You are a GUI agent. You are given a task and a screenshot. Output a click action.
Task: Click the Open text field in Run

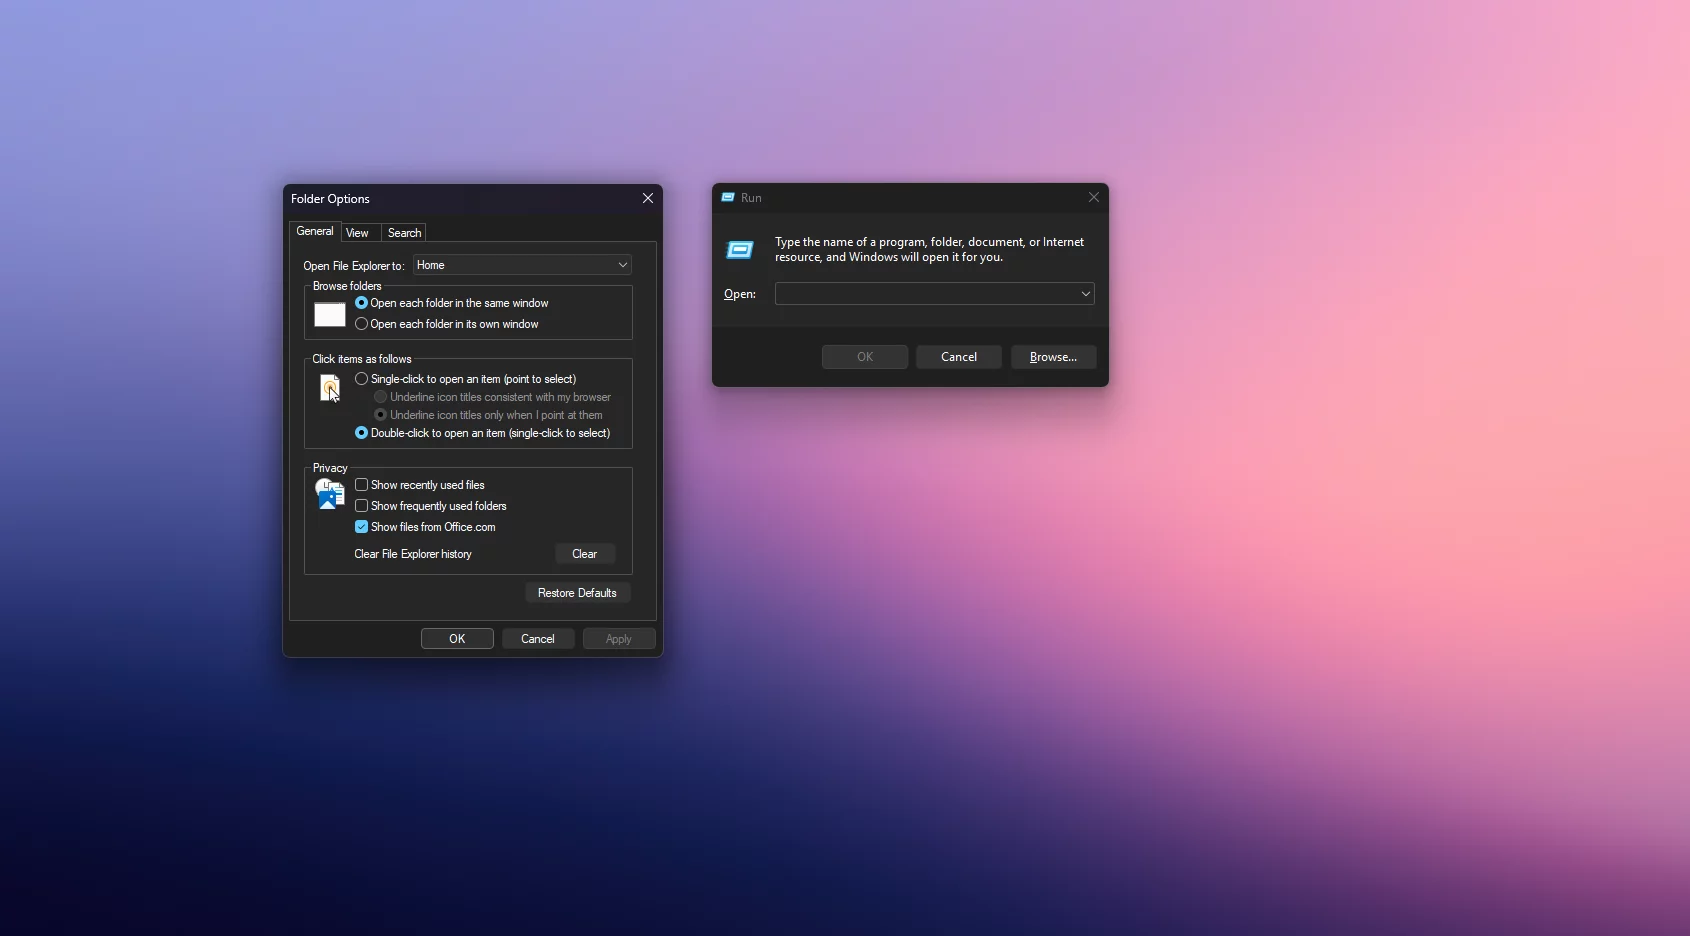[x=925, y=294]
